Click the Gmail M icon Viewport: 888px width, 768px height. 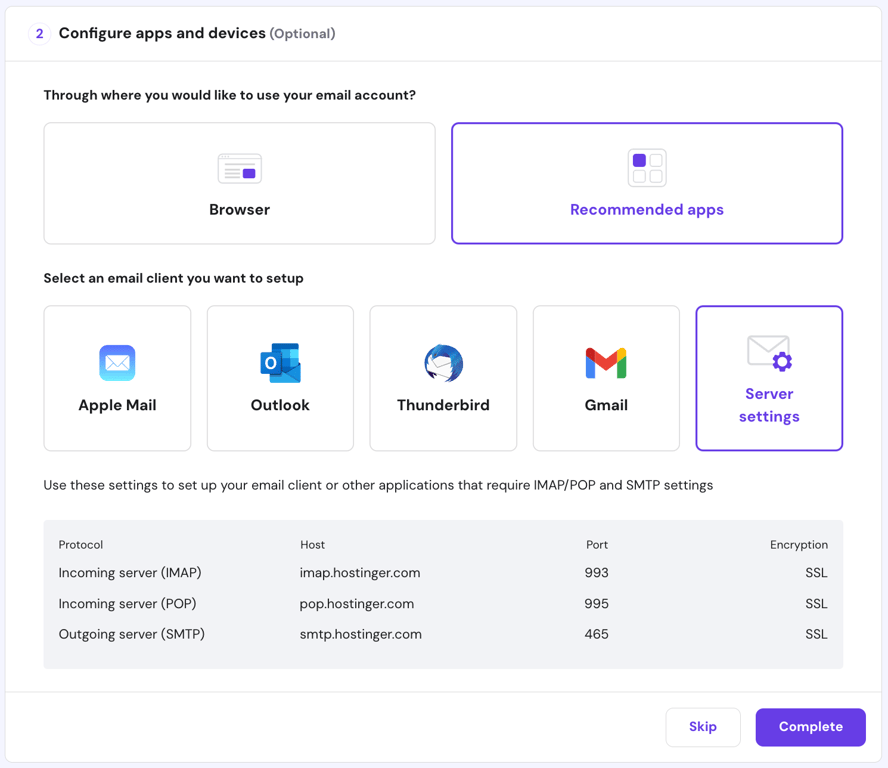click(x=606, y=362)
